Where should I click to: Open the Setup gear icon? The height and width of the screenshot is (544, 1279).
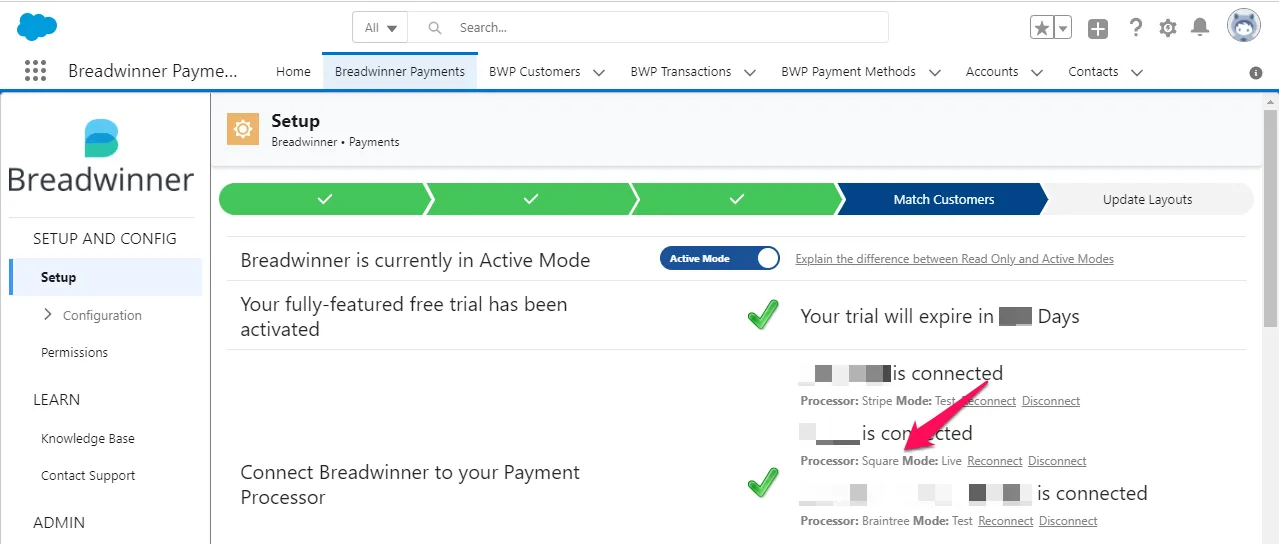pos(1168,28)
